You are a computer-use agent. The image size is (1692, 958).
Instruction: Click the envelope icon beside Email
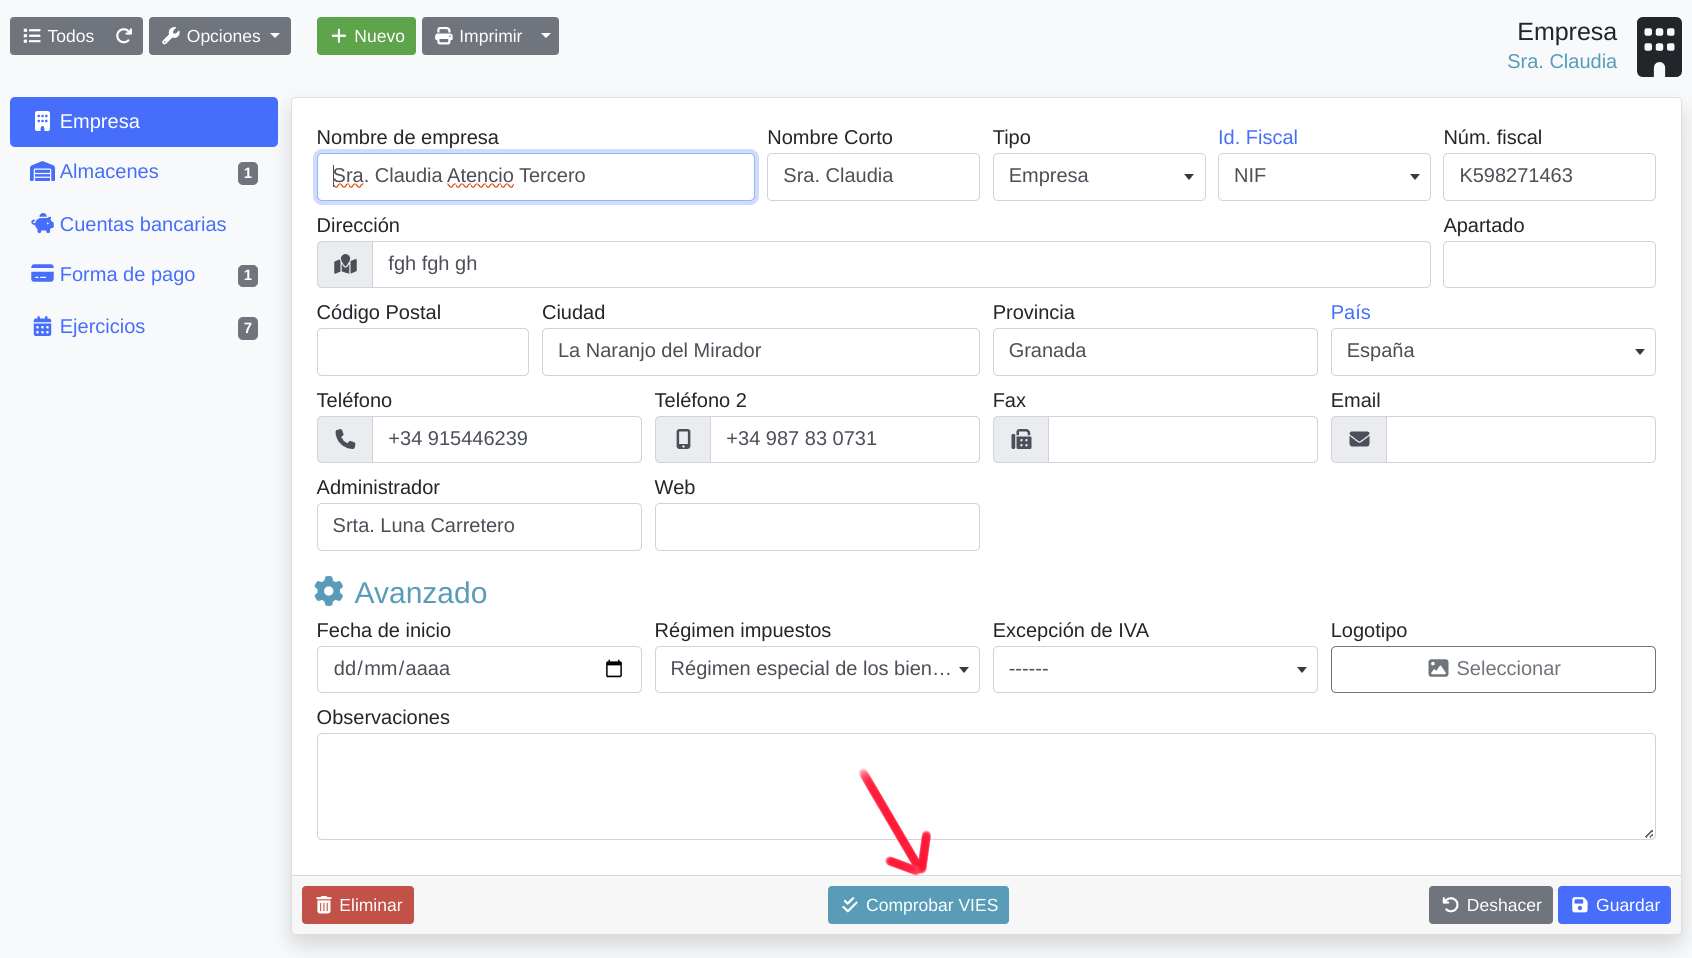pyautogui.click(x=1359, y=439)
